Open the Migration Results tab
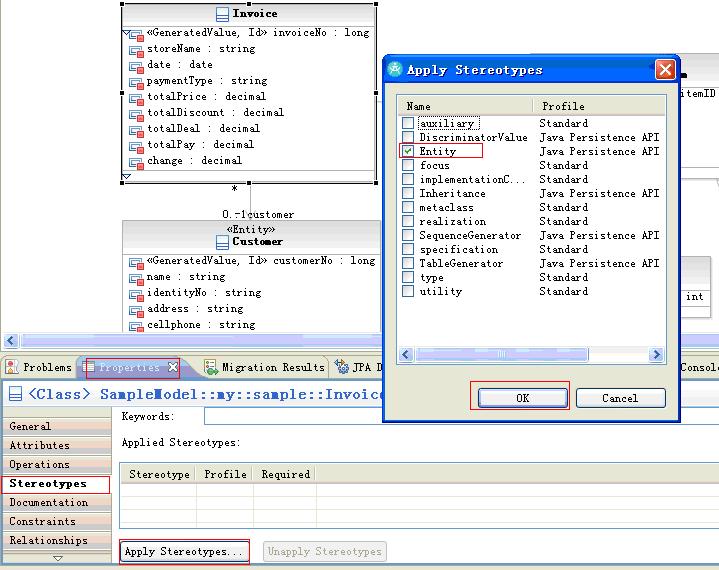 [265, 367]
